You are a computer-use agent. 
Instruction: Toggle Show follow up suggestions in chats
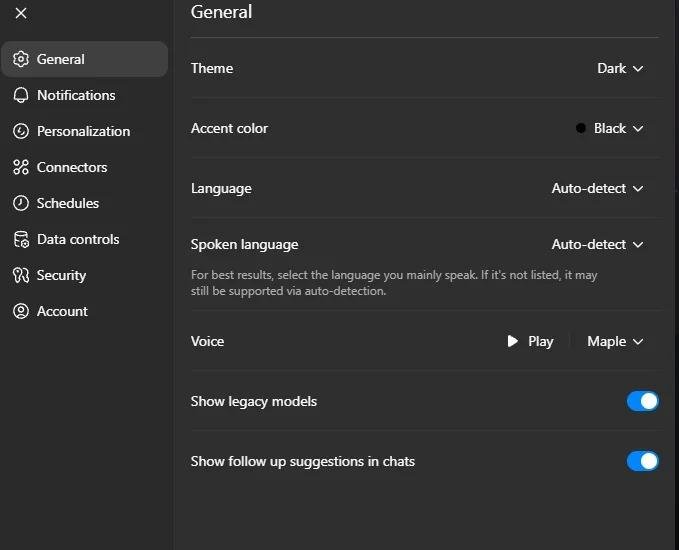(643, 461)
